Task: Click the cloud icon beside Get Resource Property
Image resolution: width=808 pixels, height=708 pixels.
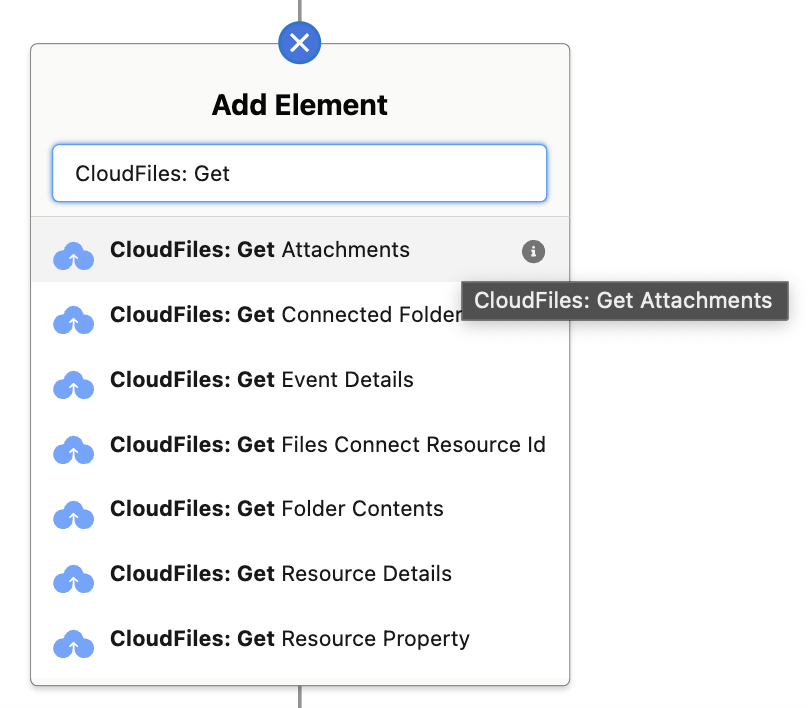Action: point(73,644)
